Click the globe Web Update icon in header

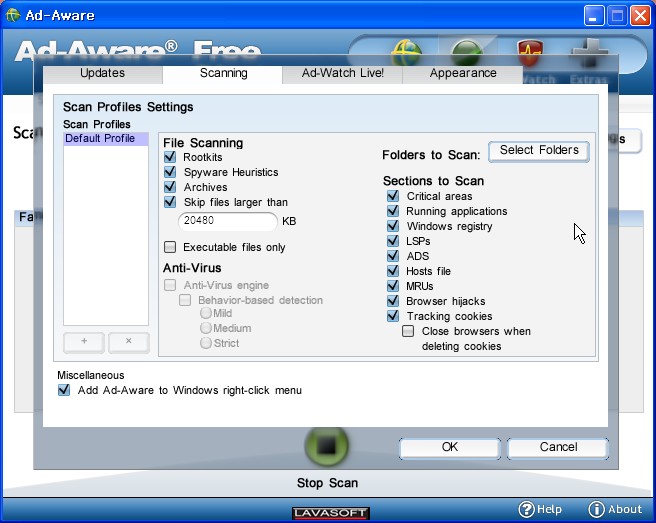pyautogui.click(x=406, y=52)
